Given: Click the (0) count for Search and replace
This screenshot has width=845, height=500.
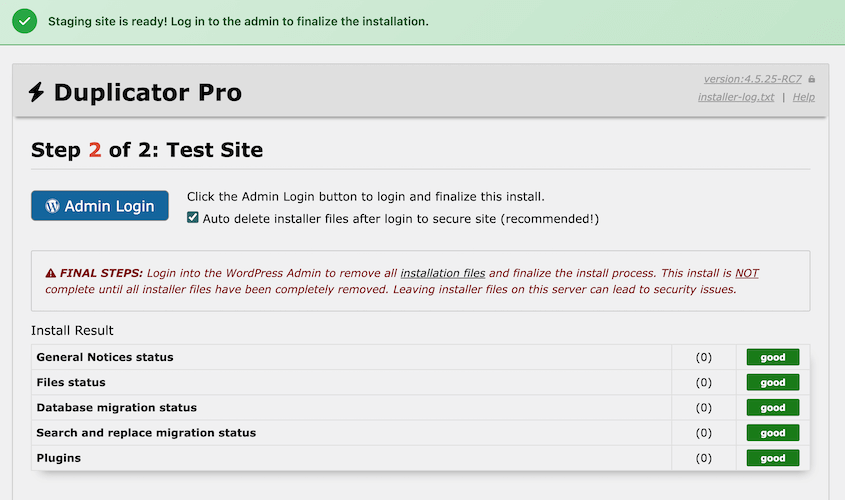Looking at the screenshot, I should tap(703, 433).
